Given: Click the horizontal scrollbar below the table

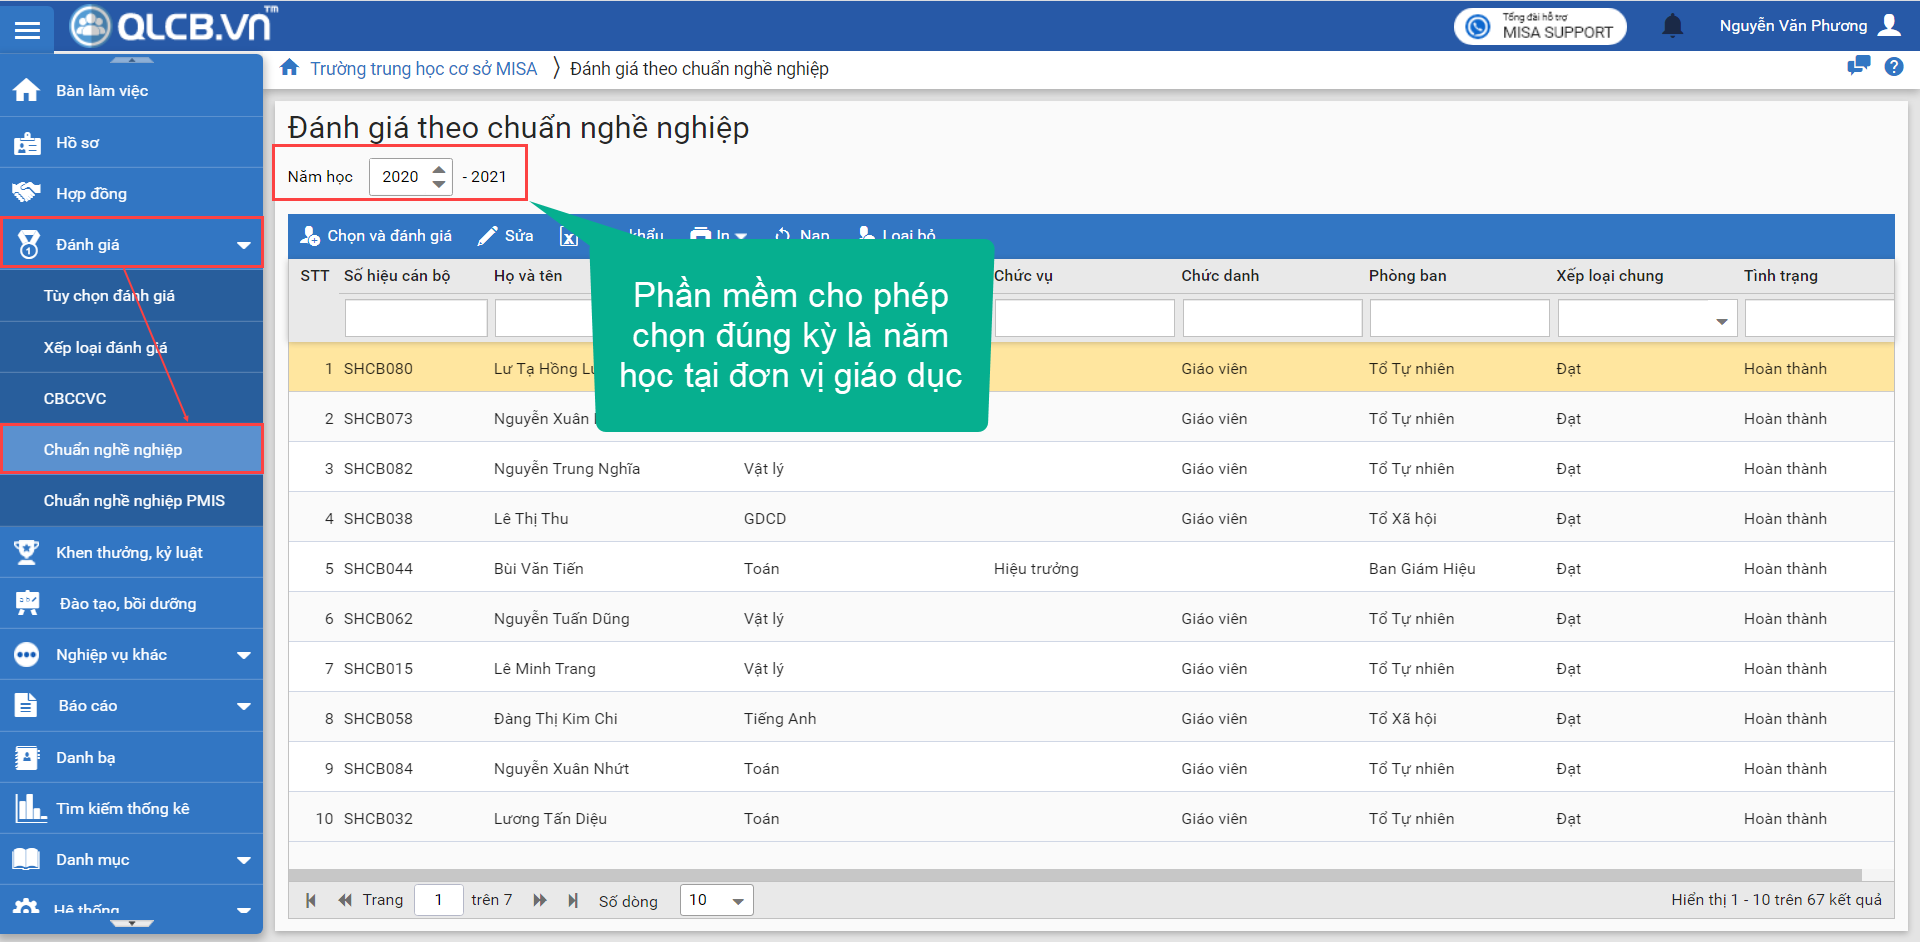Looking at the screenshot, I should point(1075,875).
